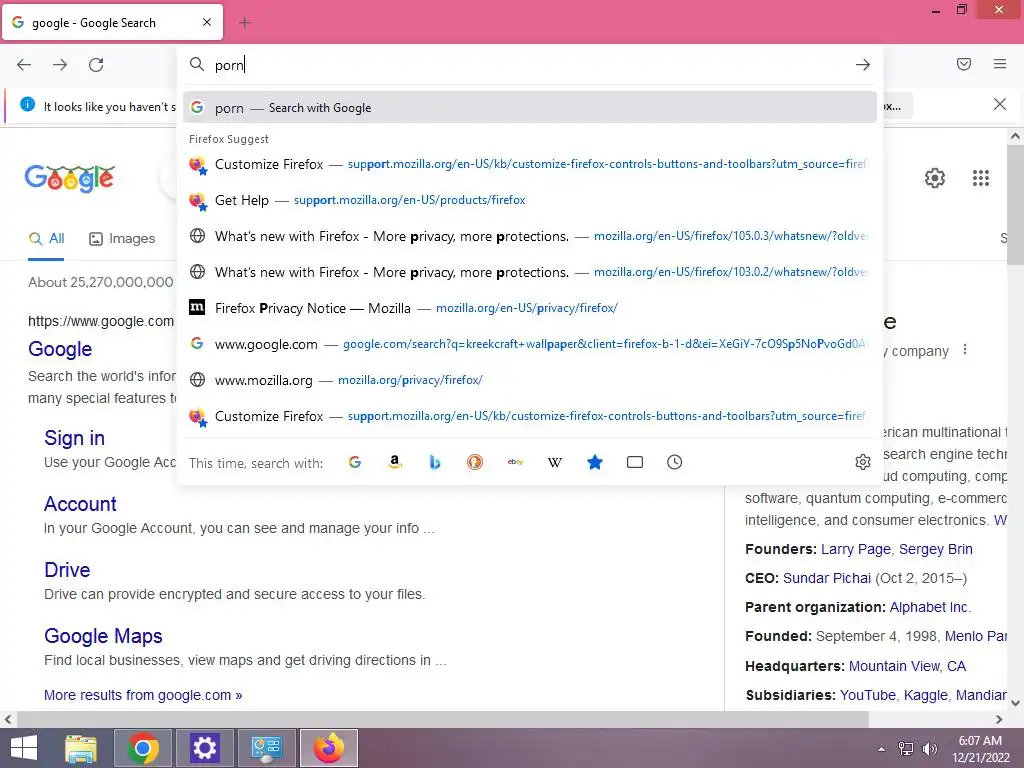Image resolution: width=1024 pixels, height=768 pixels.
Task: Dismiss the notification bar with the X
Action: point(1000,104)
